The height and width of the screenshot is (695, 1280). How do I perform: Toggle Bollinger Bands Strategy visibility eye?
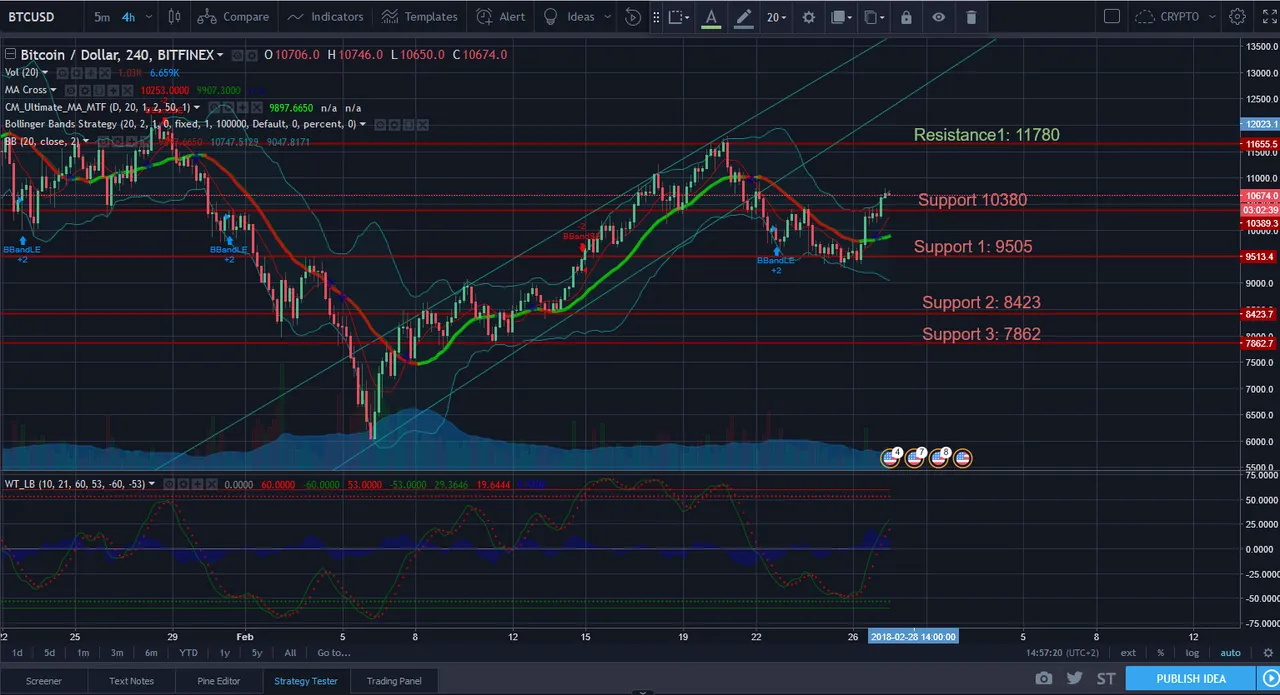(380, 124)
